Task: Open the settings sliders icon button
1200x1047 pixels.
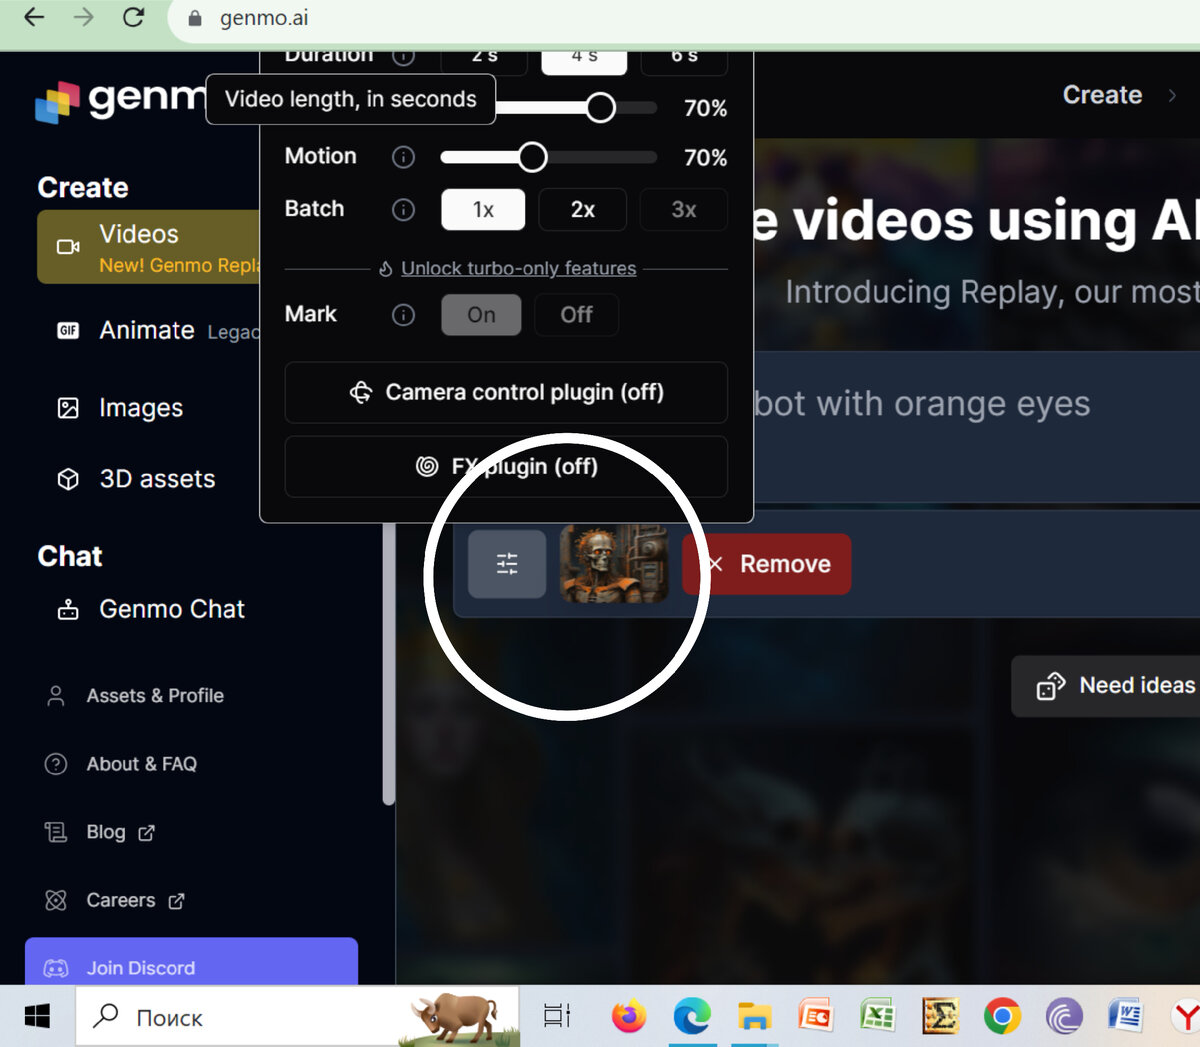Action: pos(507,564)
